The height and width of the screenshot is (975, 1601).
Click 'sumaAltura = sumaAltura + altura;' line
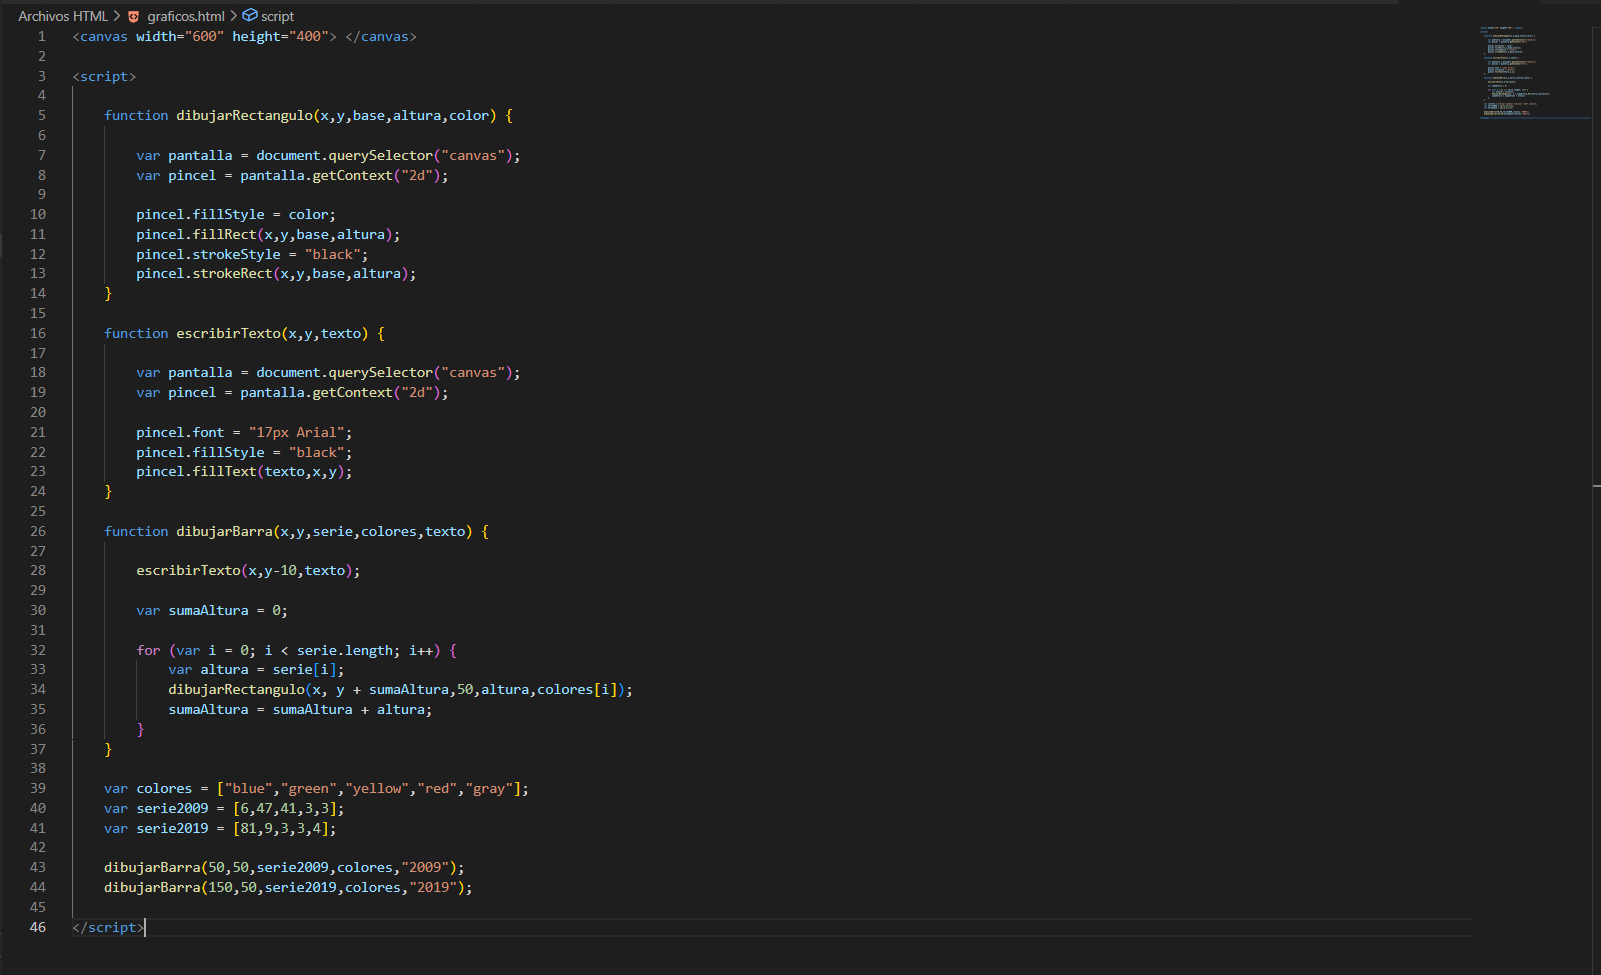click(300, 709)
